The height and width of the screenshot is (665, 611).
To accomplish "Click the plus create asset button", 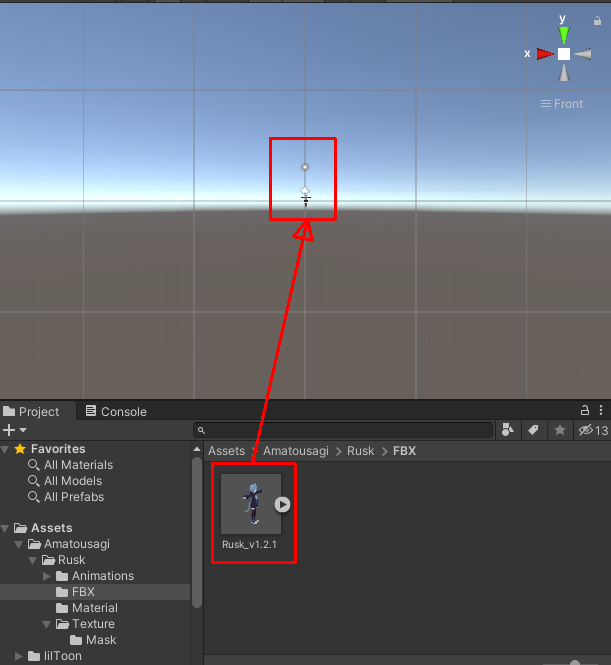I will click(9, 430).
